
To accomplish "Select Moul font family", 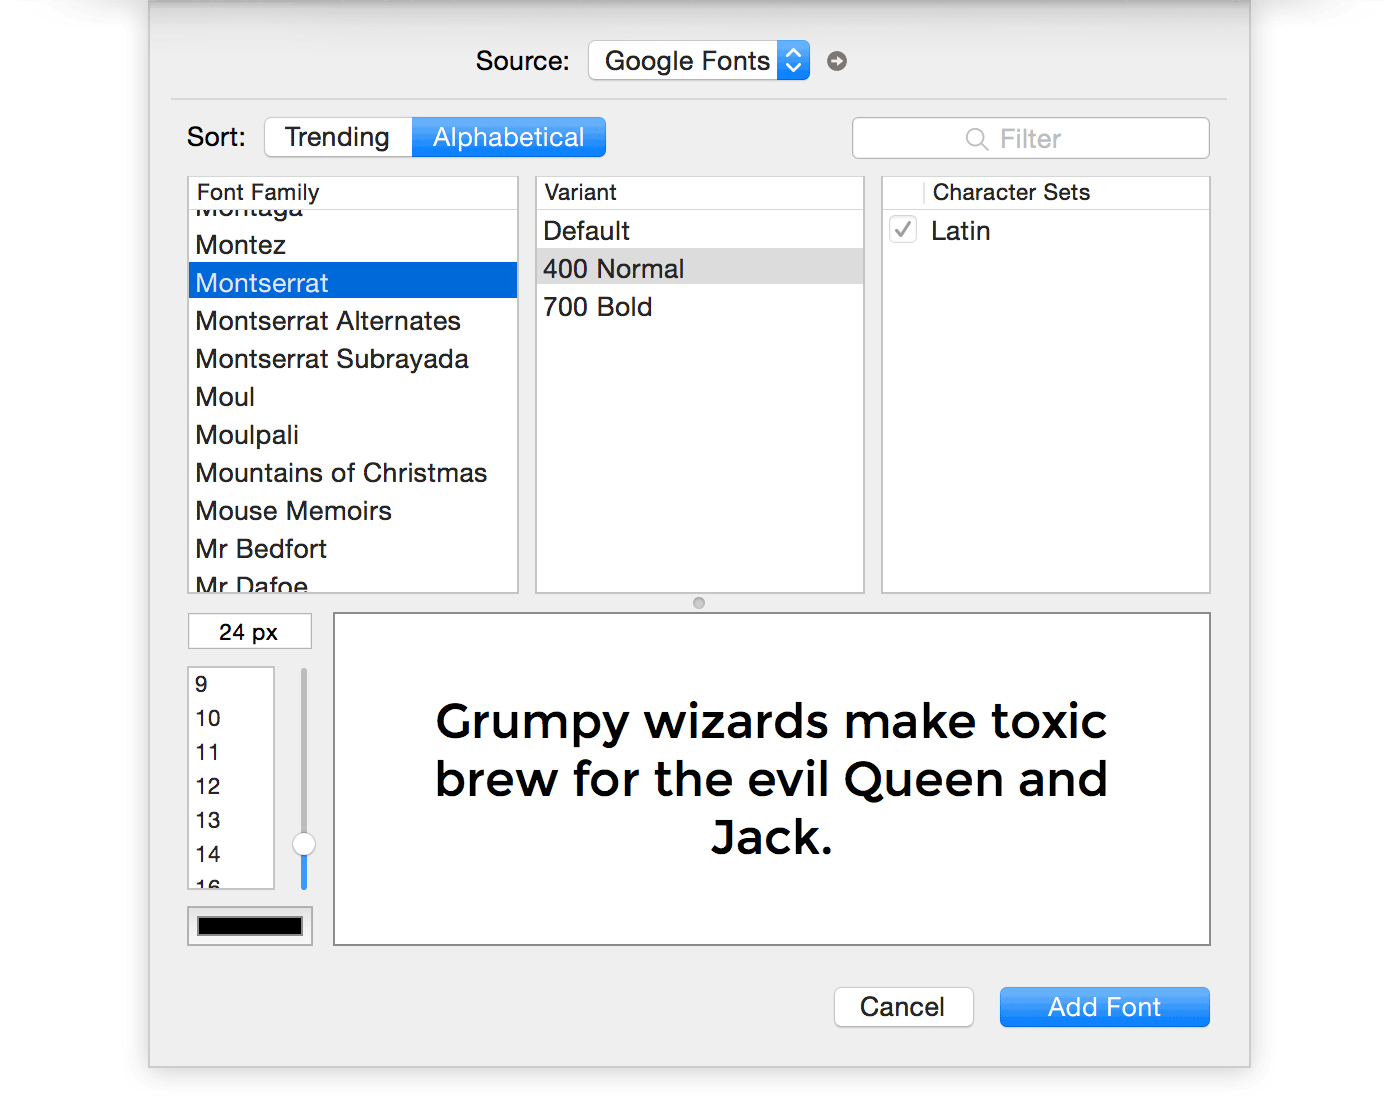I will tap(353, 397).
